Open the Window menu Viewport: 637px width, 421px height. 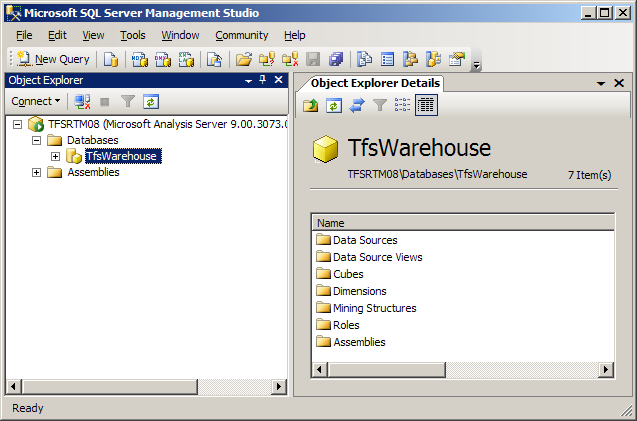pyautogui.click(x=180, y=35)
